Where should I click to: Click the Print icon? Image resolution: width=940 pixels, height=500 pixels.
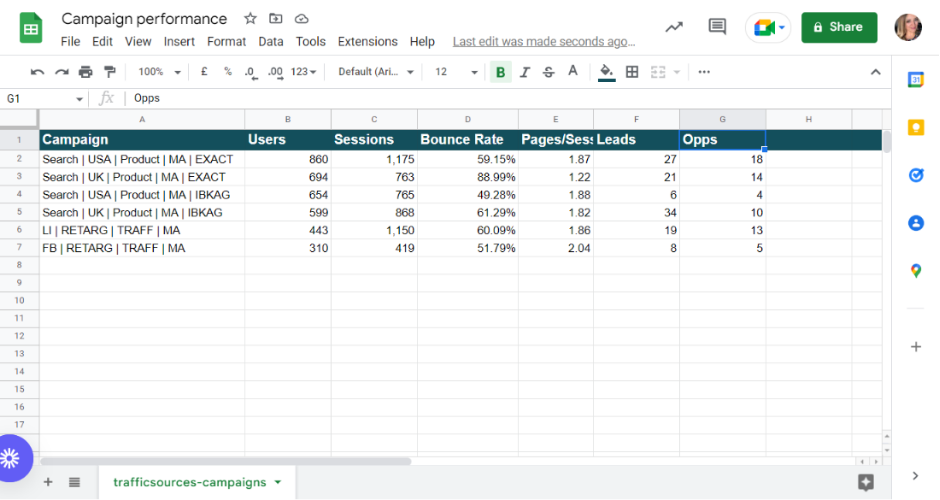coord(86,72)
